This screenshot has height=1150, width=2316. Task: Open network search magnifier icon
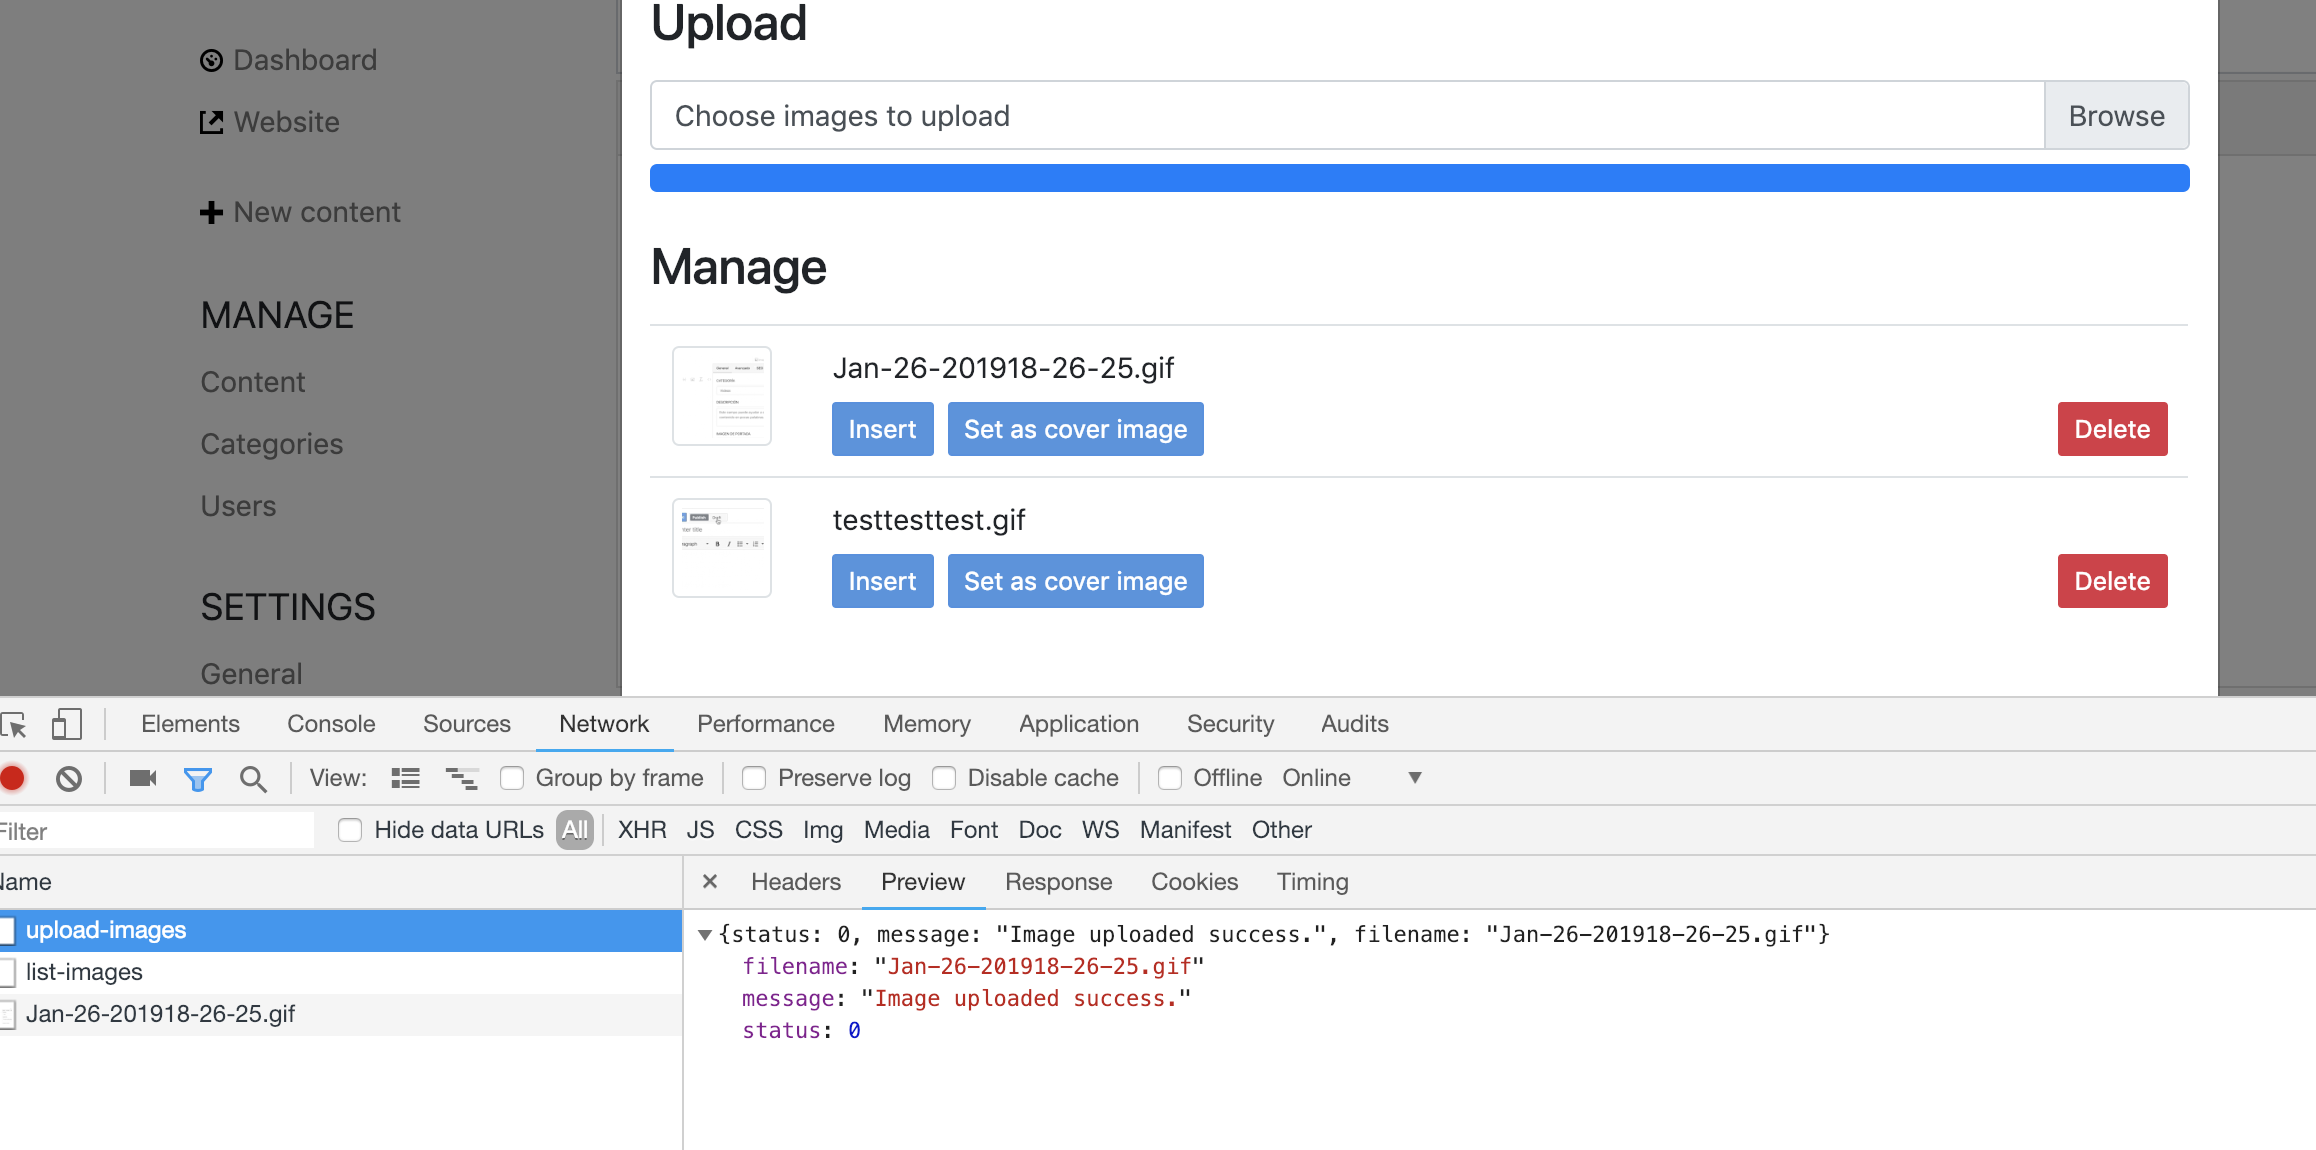click(253, 779)
